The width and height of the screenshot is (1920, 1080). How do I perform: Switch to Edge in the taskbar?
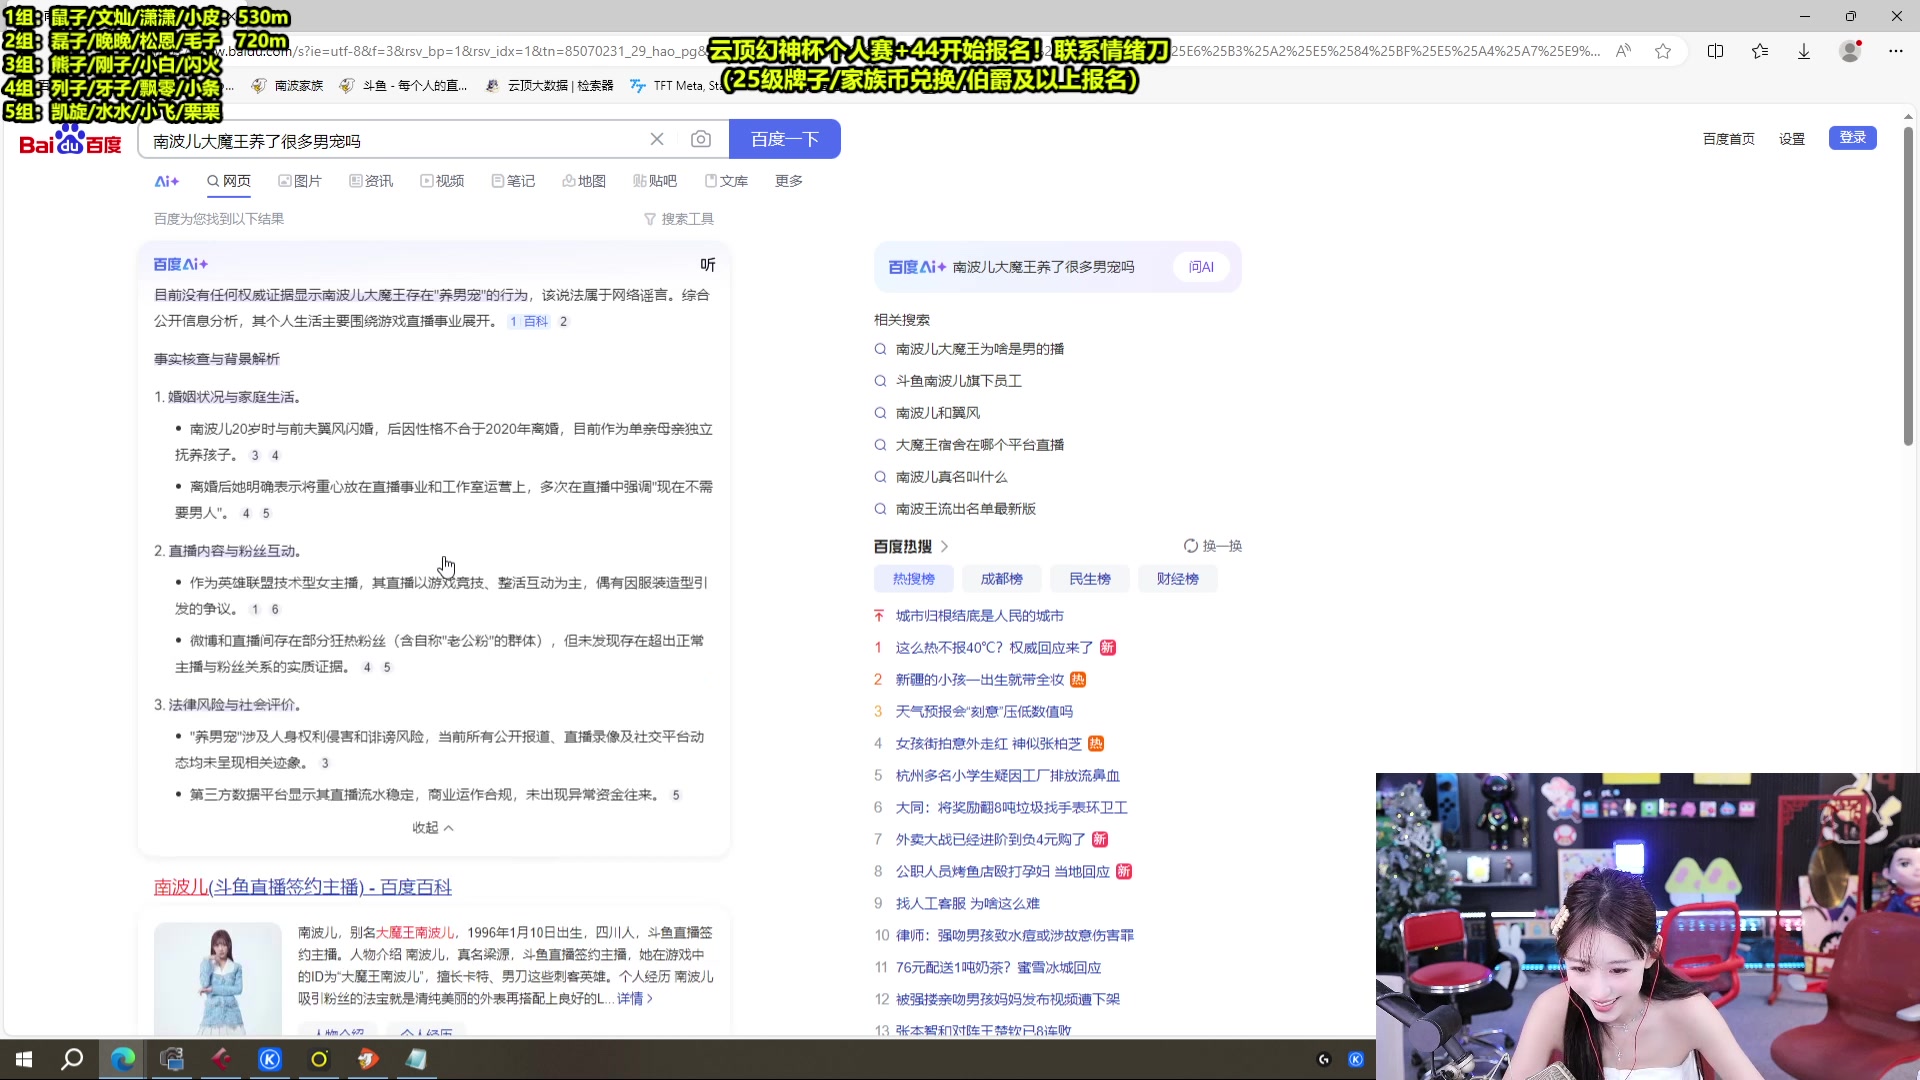123,1059
